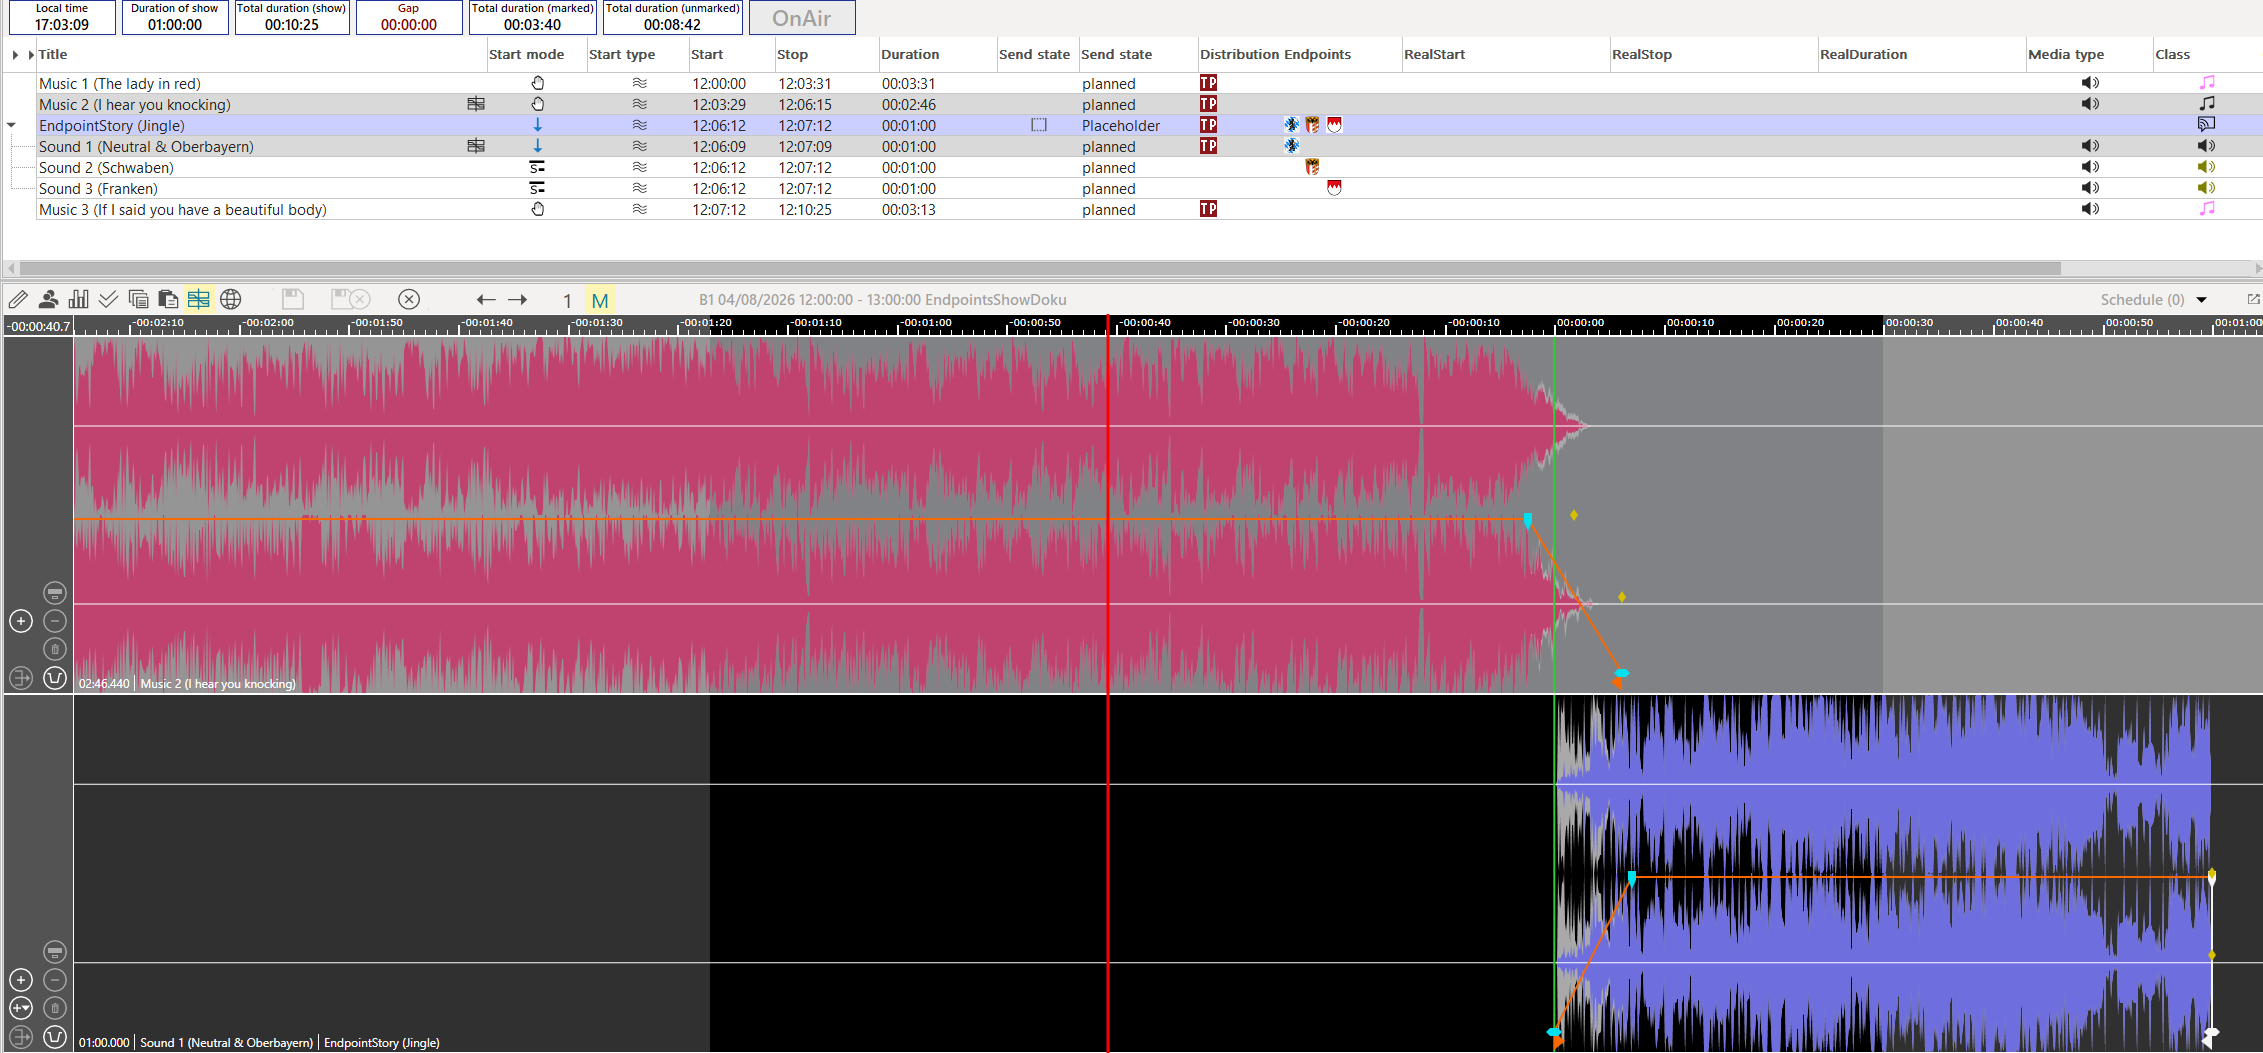Click the TP endpoint badge in Music 1 row
Viewport: 2263px width, 1053px height.
pos(1208,83)
